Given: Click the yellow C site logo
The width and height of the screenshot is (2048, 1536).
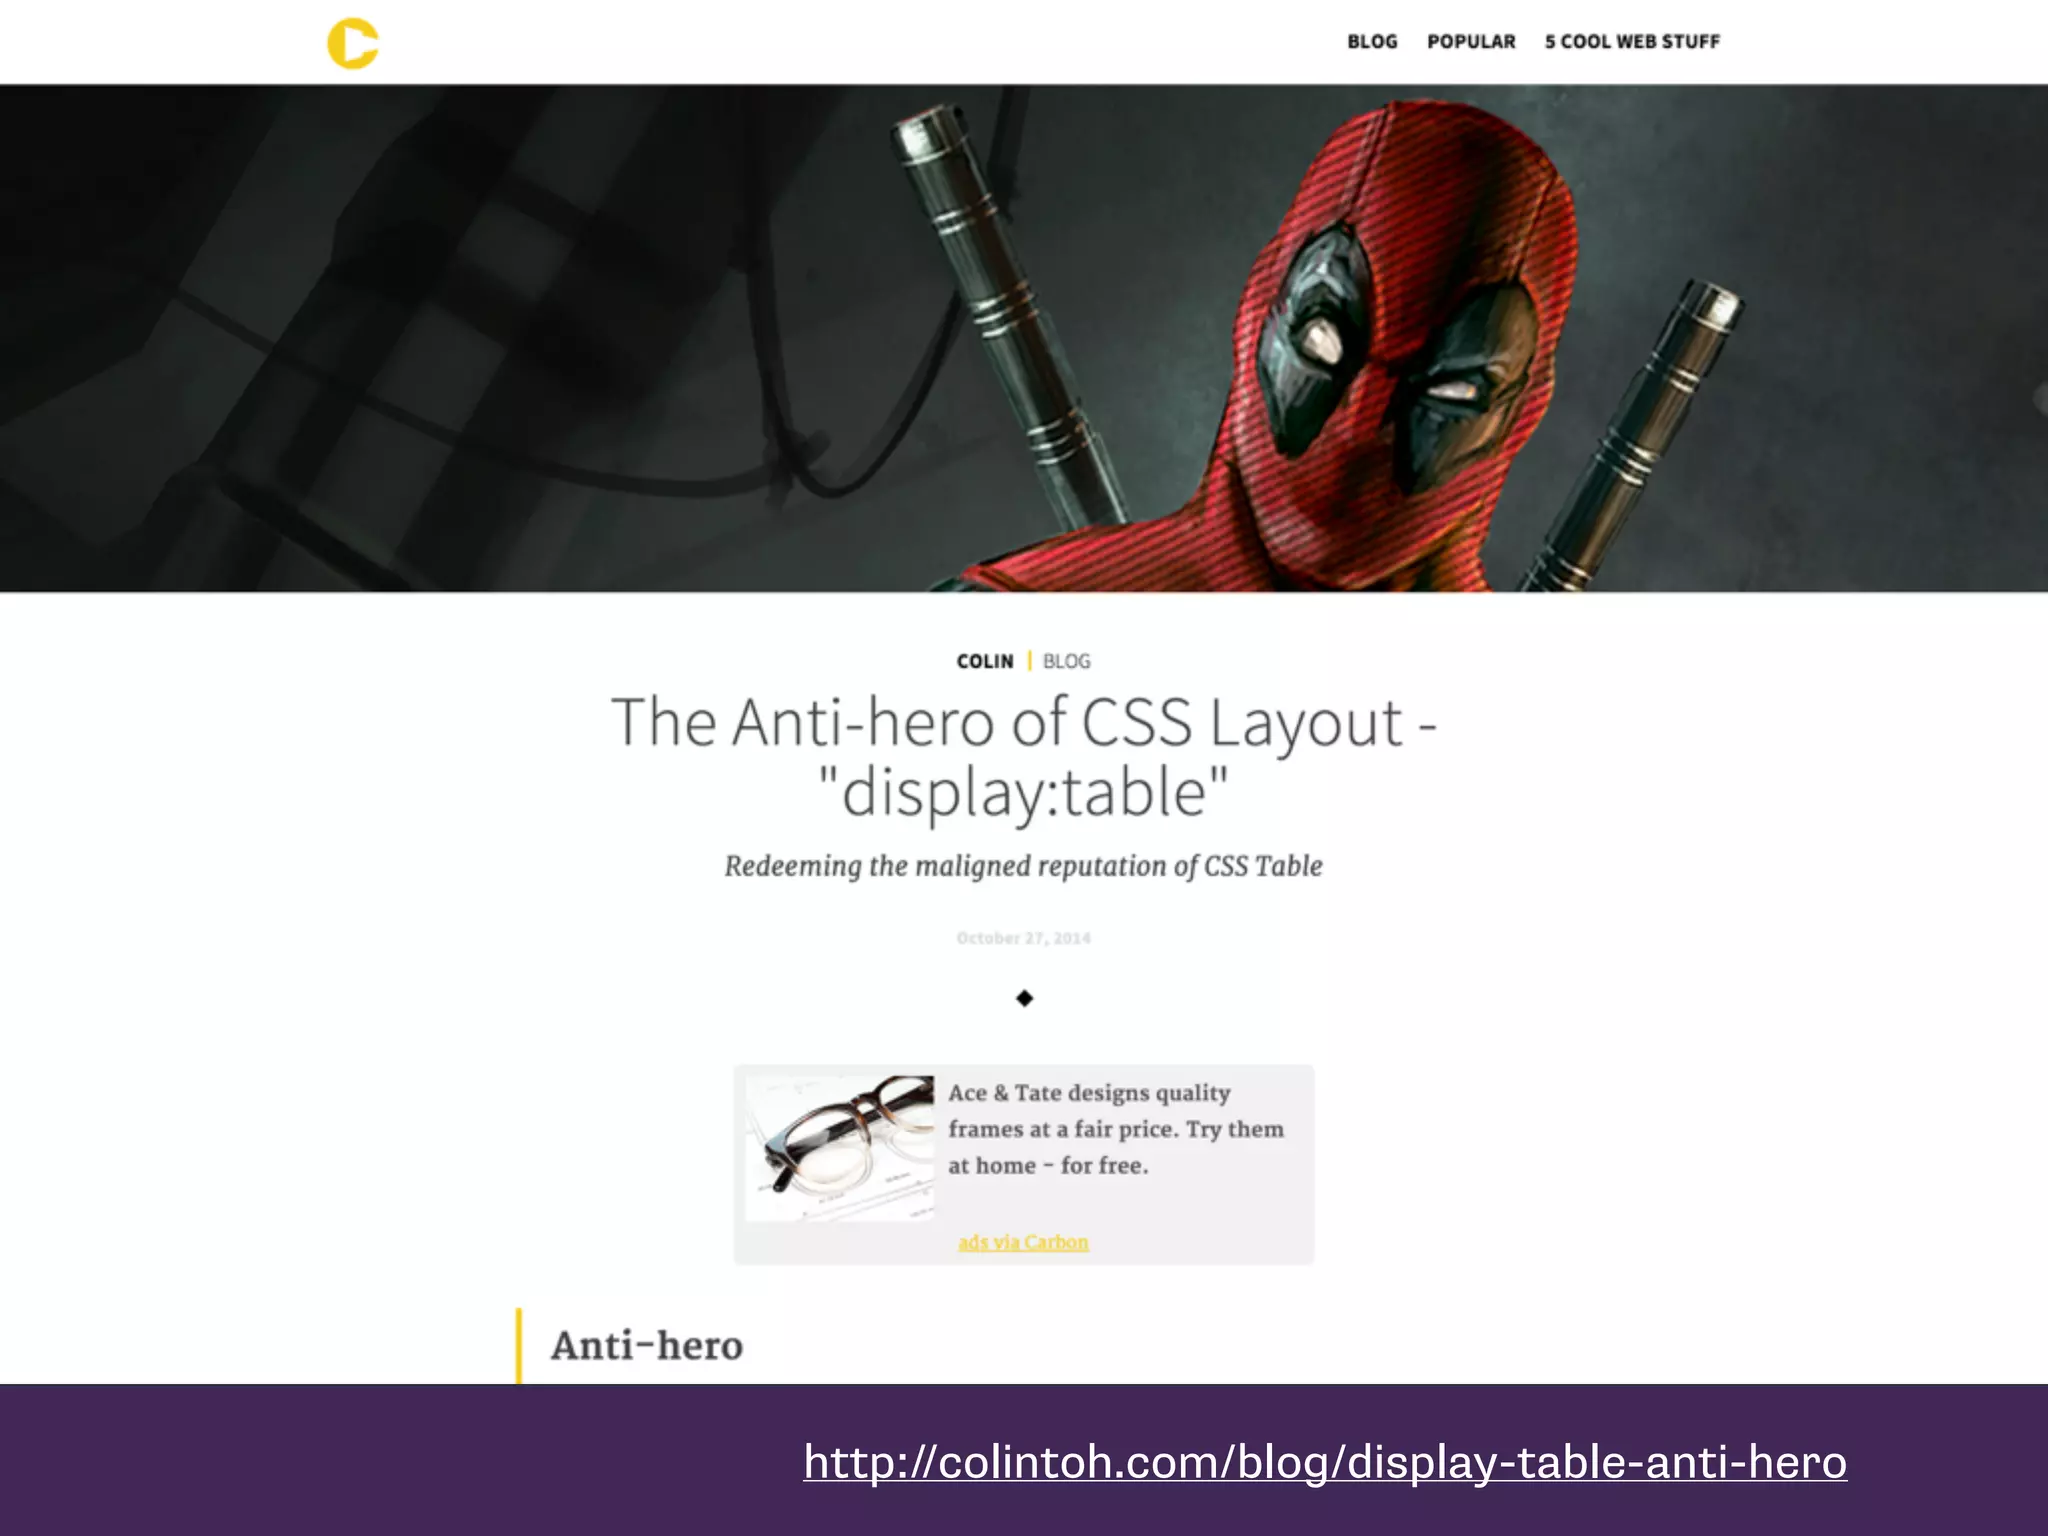Looking at the screenshot, I should click(x=353, y=43).
